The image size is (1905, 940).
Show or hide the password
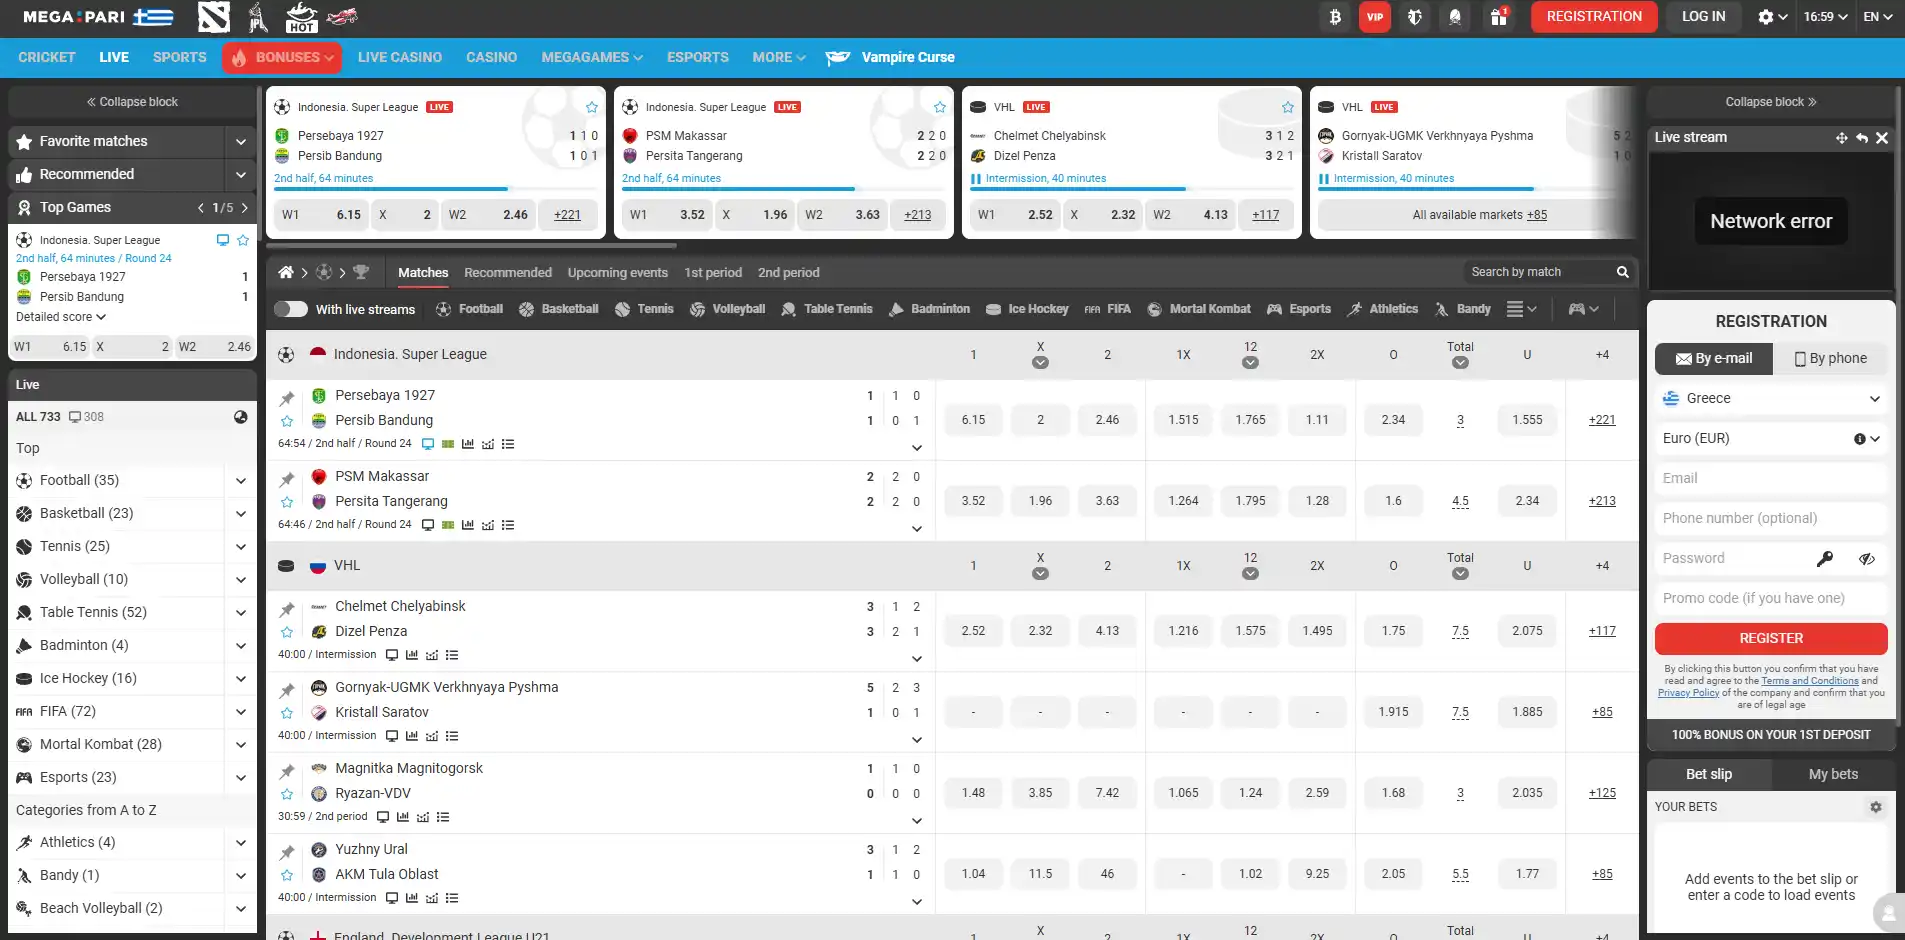tap(1866, 559)
